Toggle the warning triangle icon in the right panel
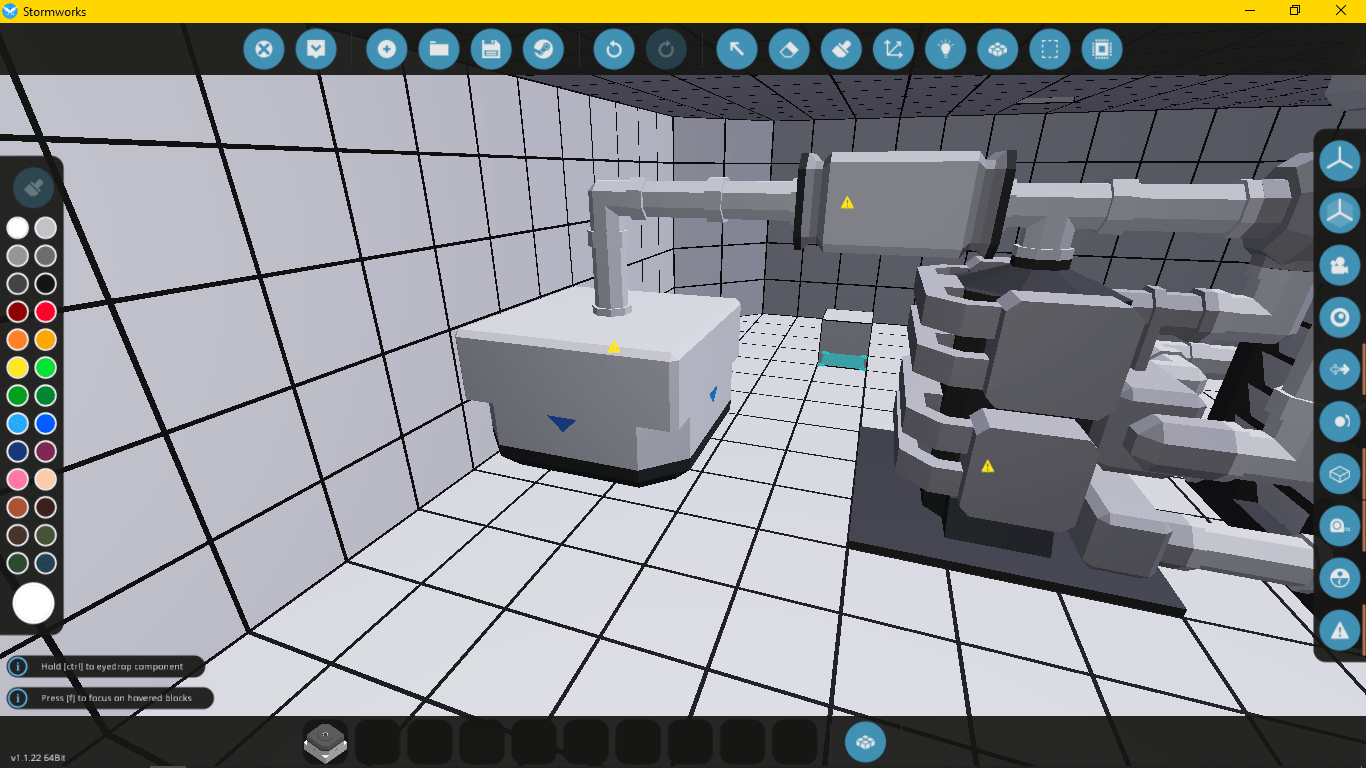The height and width of the screenshot is (768, 1366). coord(1339,629)
